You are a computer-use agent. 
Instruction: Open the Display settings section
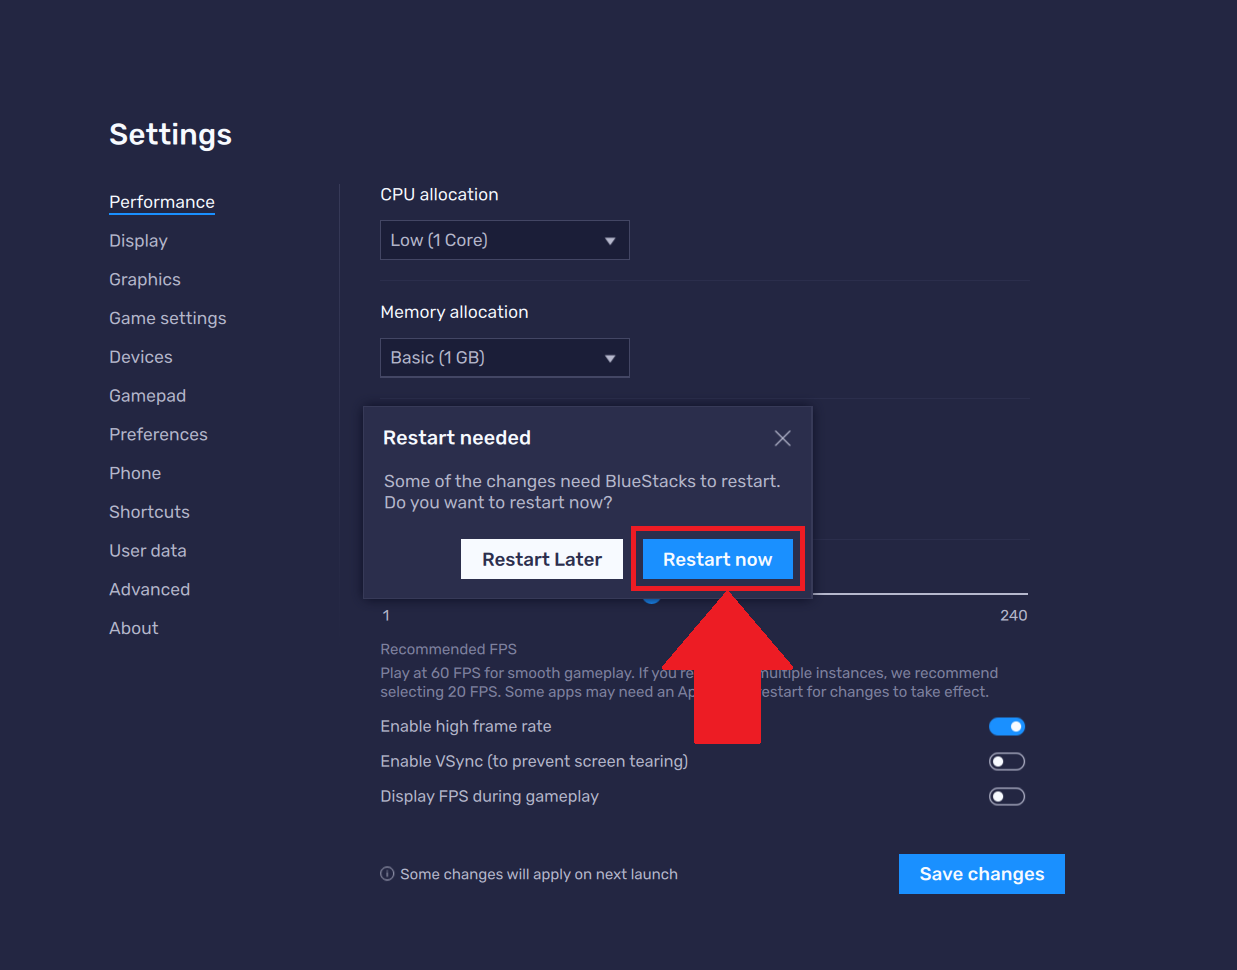[x=138, y=241]
